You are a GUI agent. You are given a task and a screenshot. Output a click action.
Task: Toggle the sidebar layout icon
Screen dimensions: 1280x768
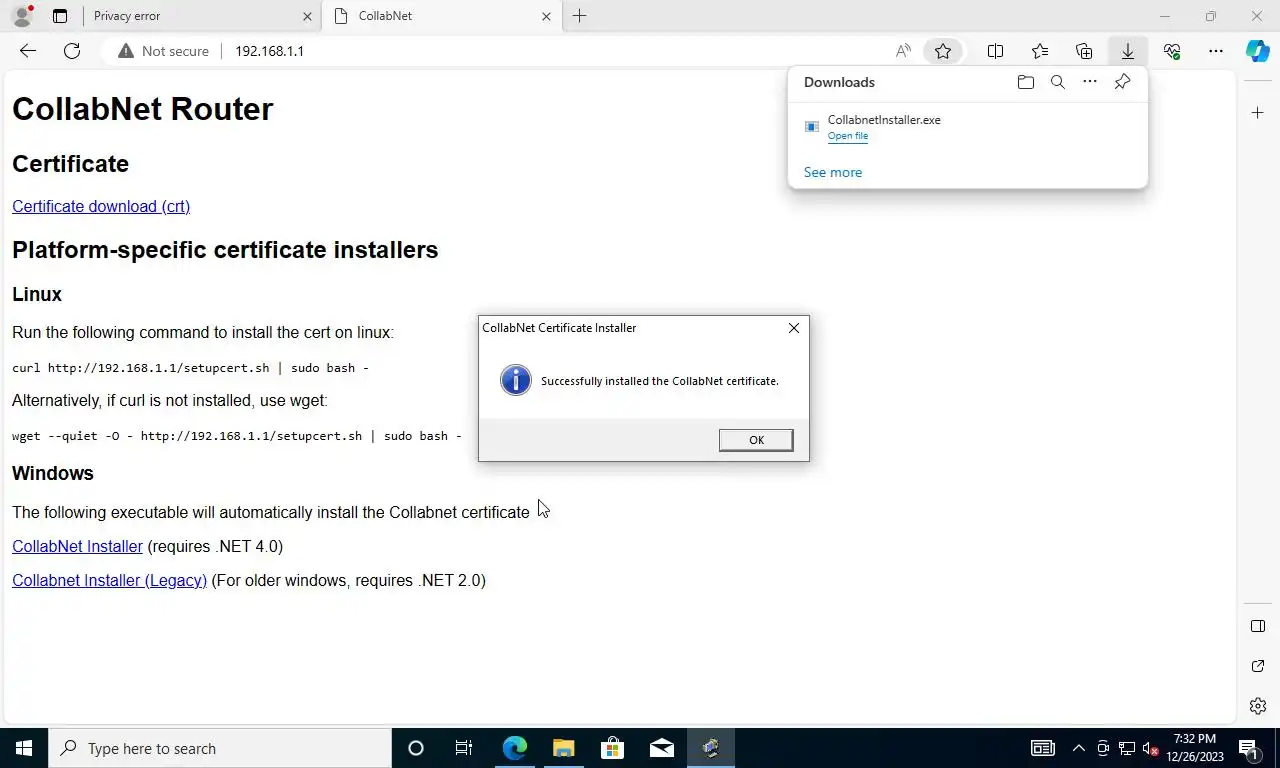coord(1258,626)
